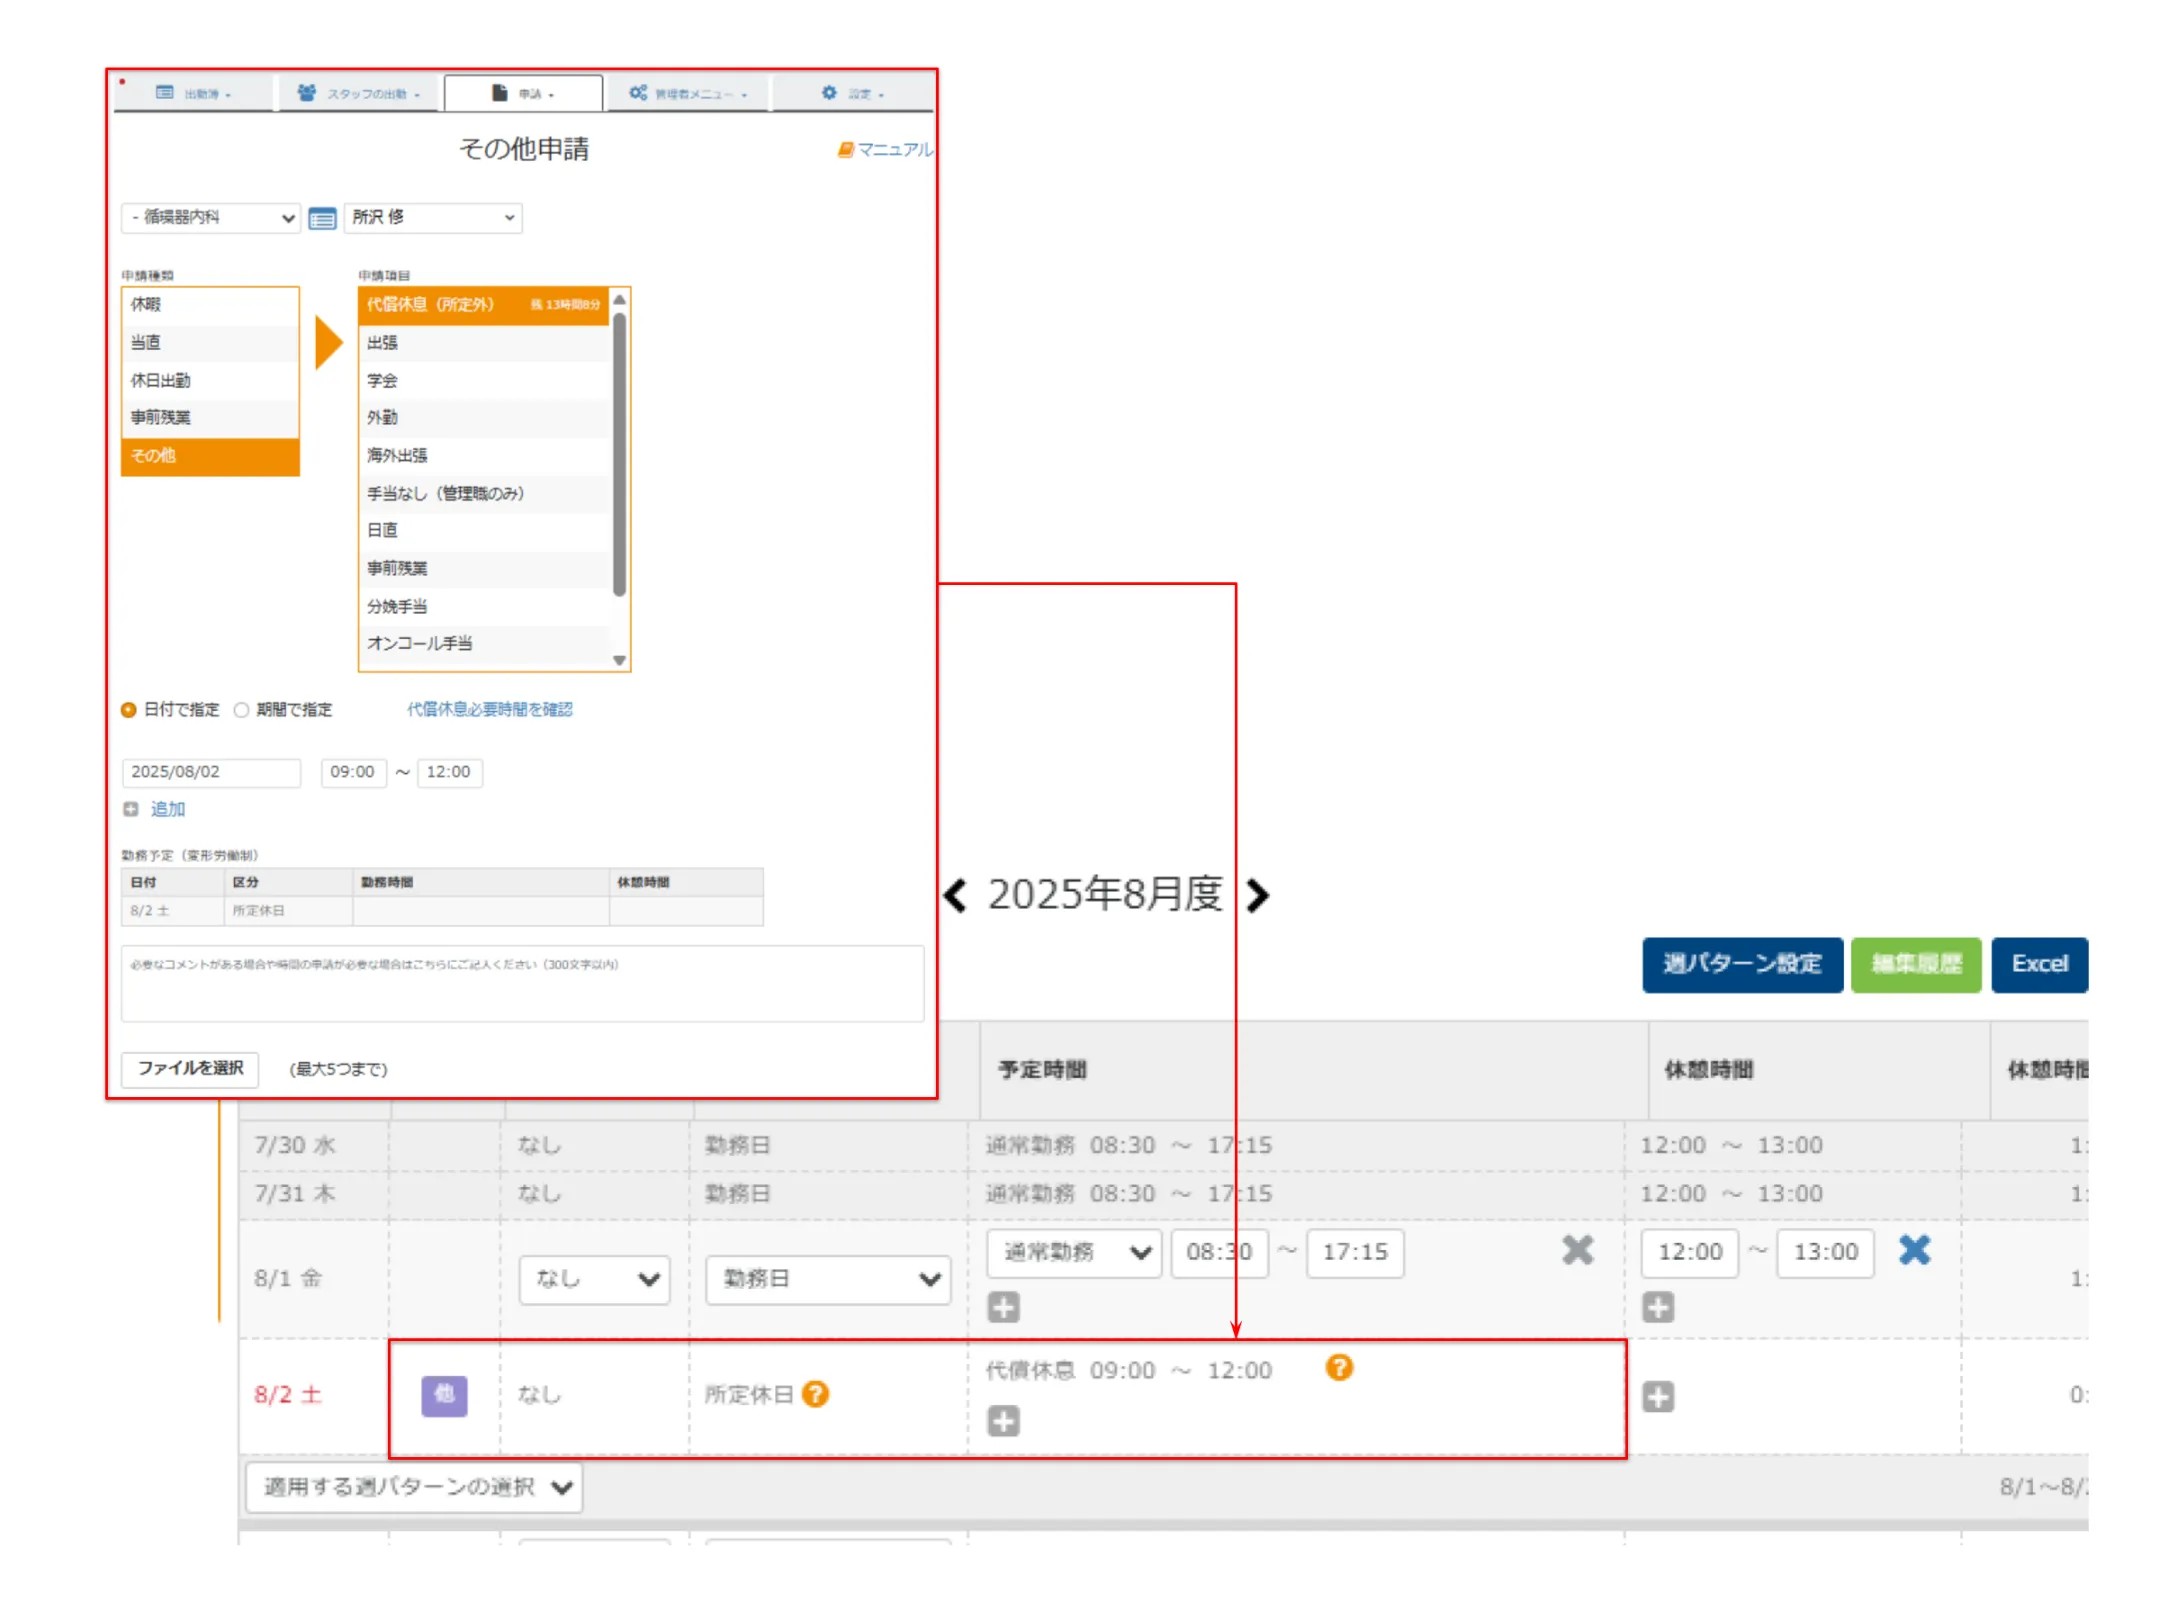Select the 日付で指定 radio button

(x=129, y=710)
